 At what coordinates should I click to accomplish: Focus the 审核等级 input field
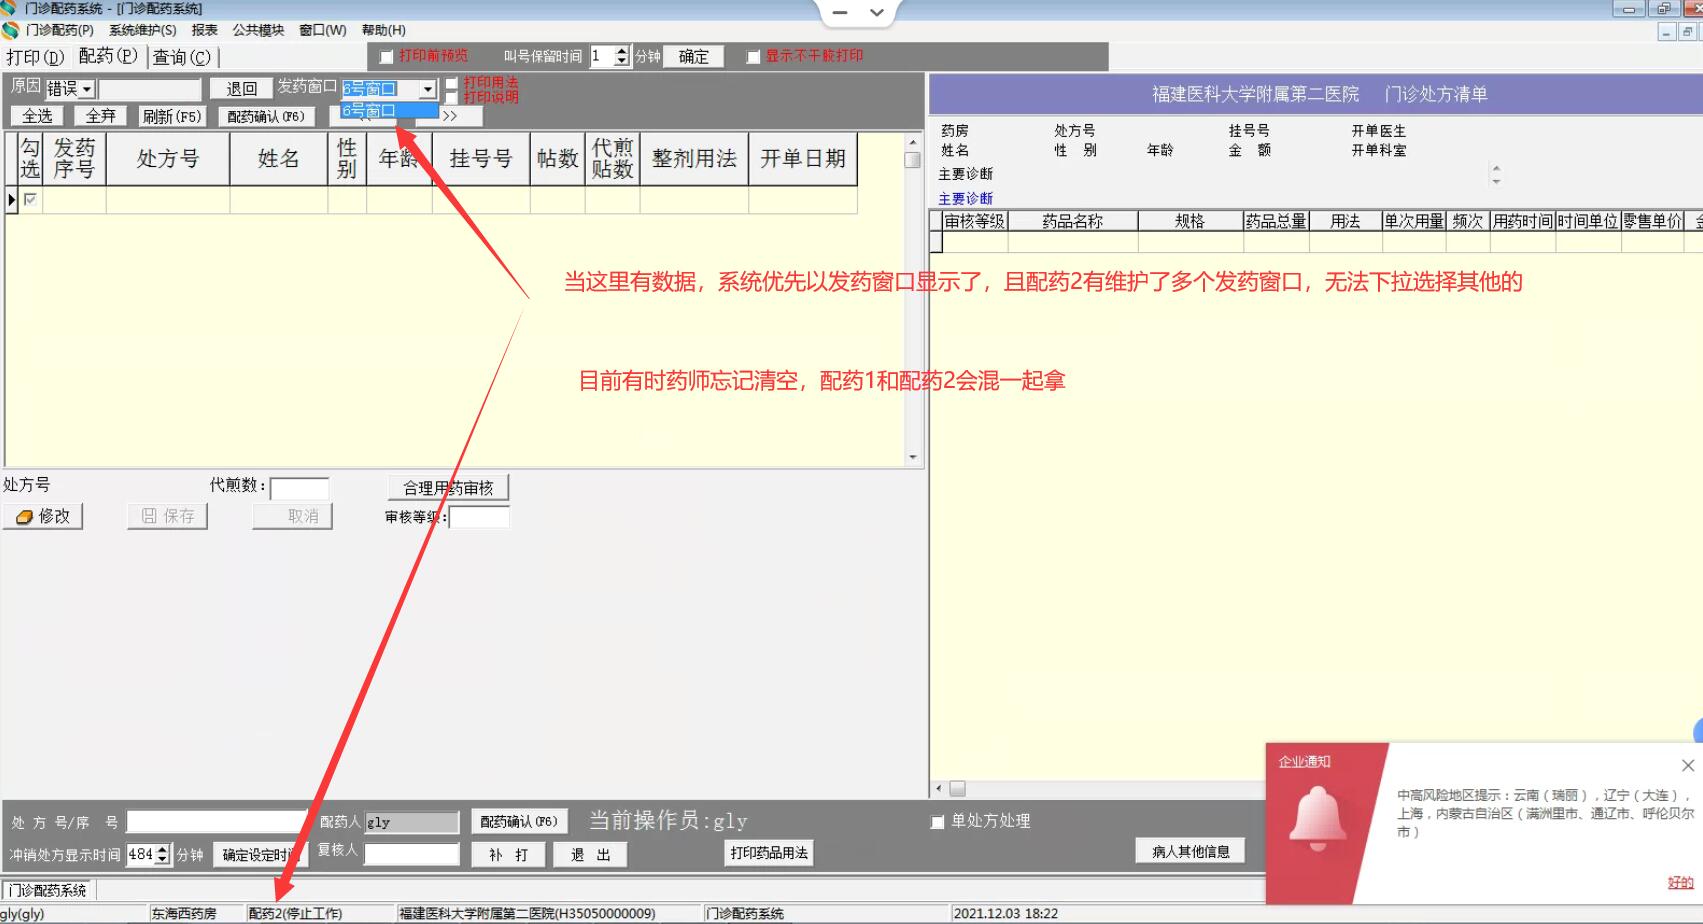click(479, 517)
